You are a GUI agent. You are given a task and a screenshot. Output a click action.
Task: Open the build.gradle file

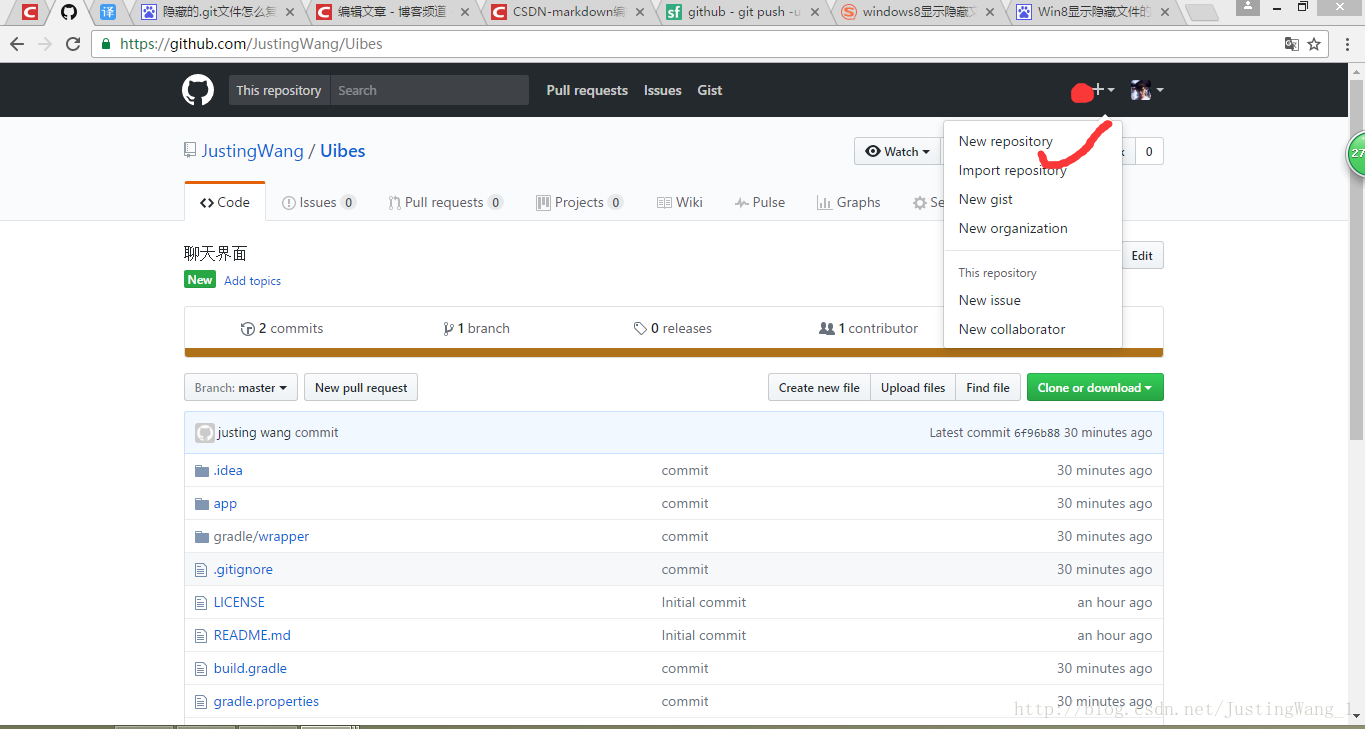250,668
